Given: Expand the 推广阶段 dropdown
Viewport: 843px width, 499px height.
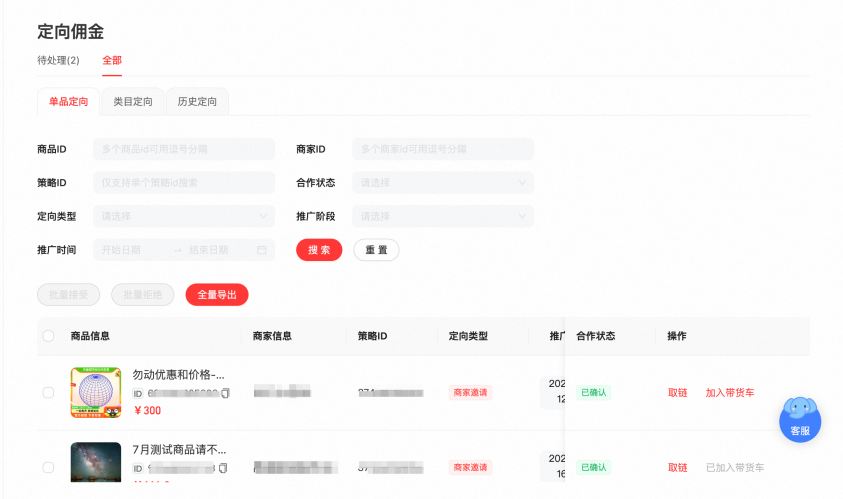Looking at the screenshot, I should click(x=443, y=216).
